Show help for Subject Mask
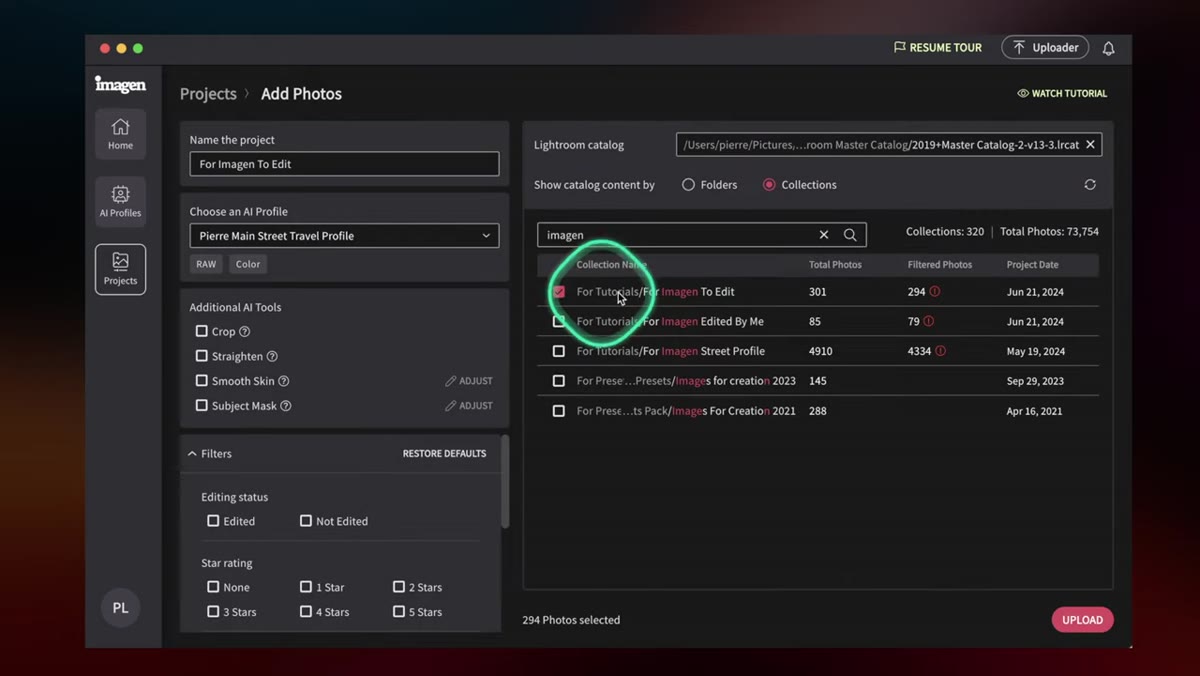The height and width of the screenshot is (676, 1200). tap(286, 406)
